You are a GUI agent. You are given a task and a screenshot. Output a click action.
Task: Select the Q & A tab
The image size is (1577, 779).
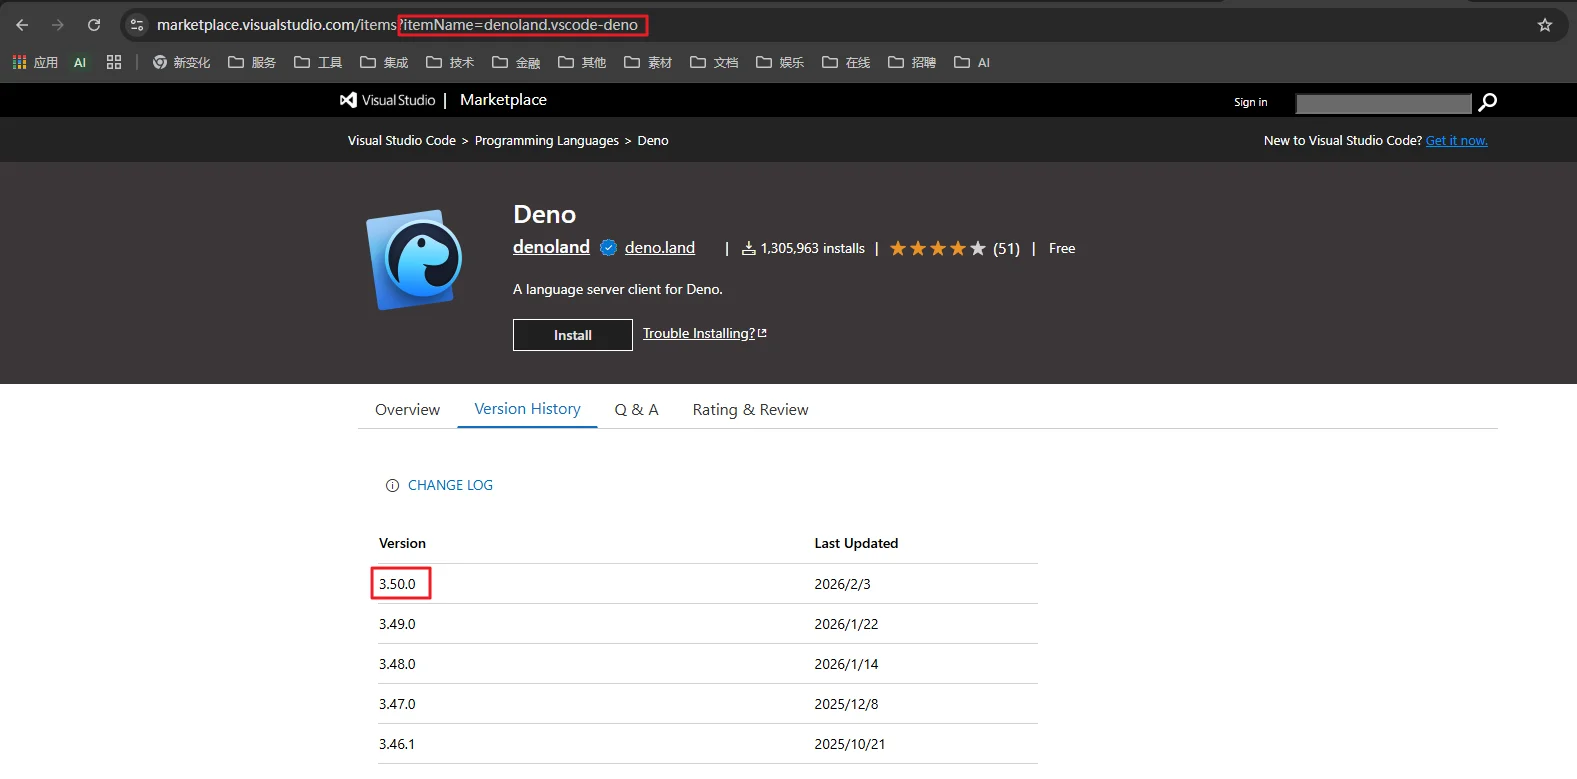[x=636, y=410]
